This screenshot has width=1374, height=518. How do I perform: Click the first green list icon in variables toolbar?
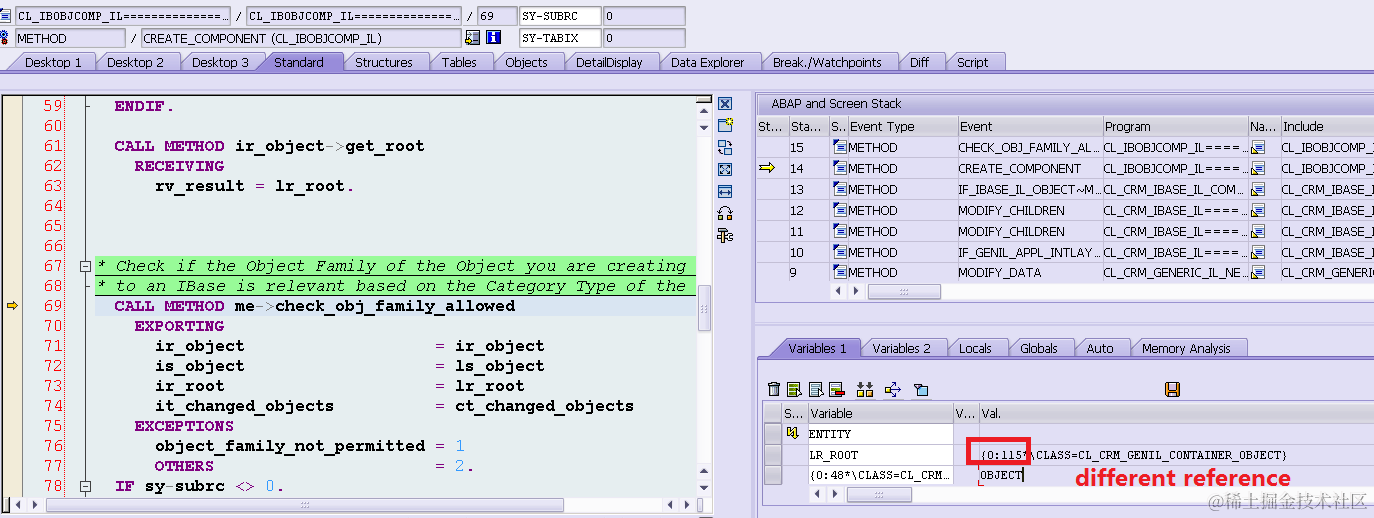click(x=794, y=389)
